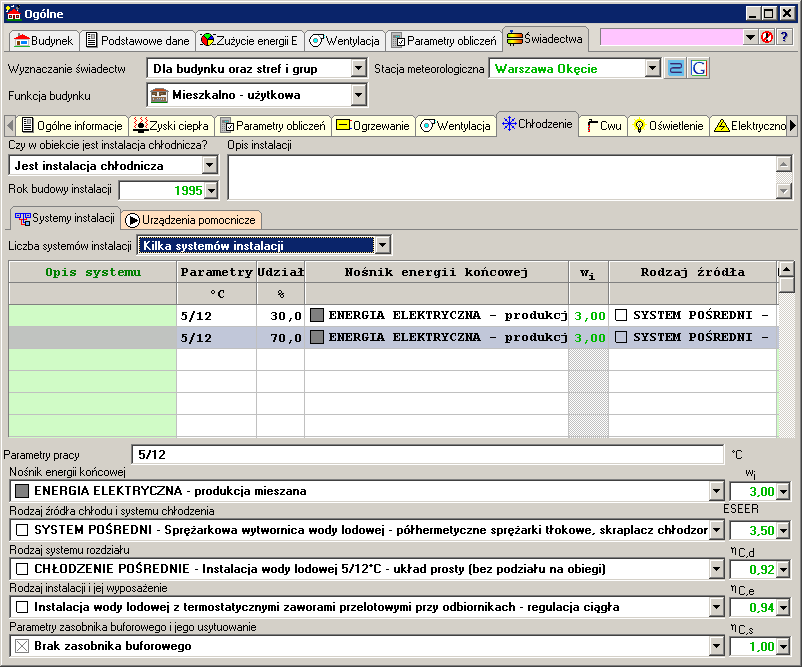Expand the Stacja meteorologiczna dropdown
802x667 pixels.
[652, 68]
